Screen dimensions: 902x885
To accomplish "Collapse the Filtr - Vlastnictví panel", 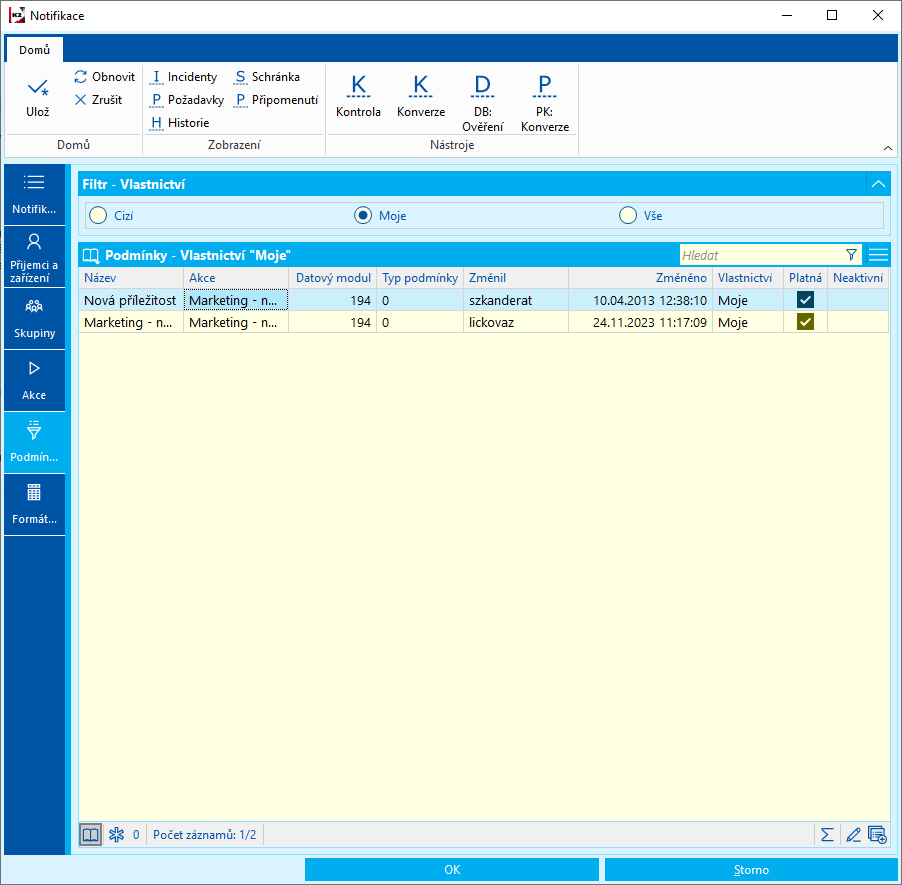I will [x=878, y=184].
